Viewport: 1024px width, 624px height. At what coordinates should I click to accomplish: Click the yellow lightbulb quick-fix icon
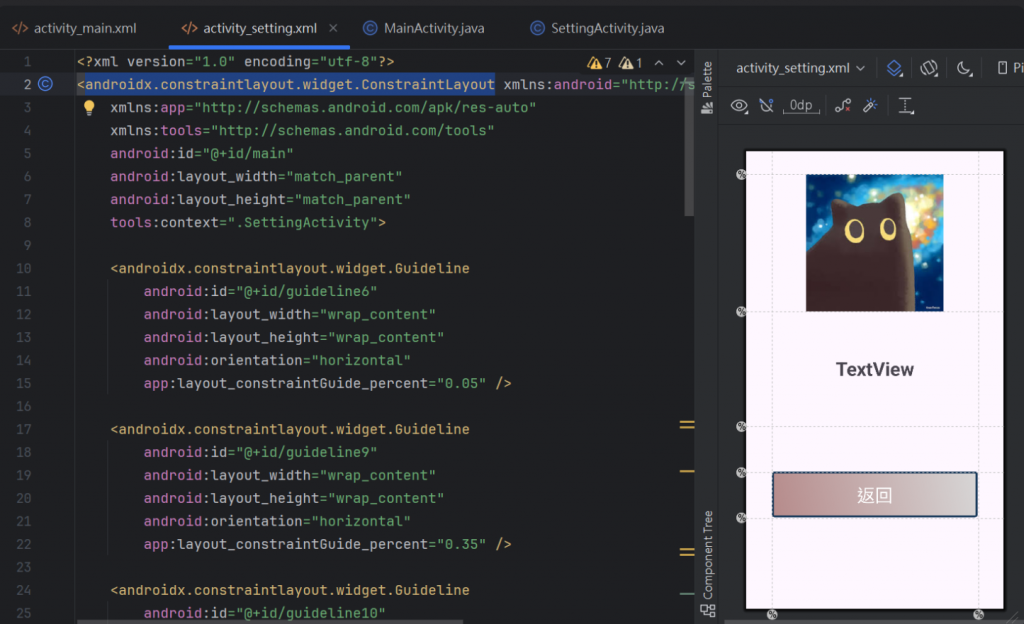(89, 108)
